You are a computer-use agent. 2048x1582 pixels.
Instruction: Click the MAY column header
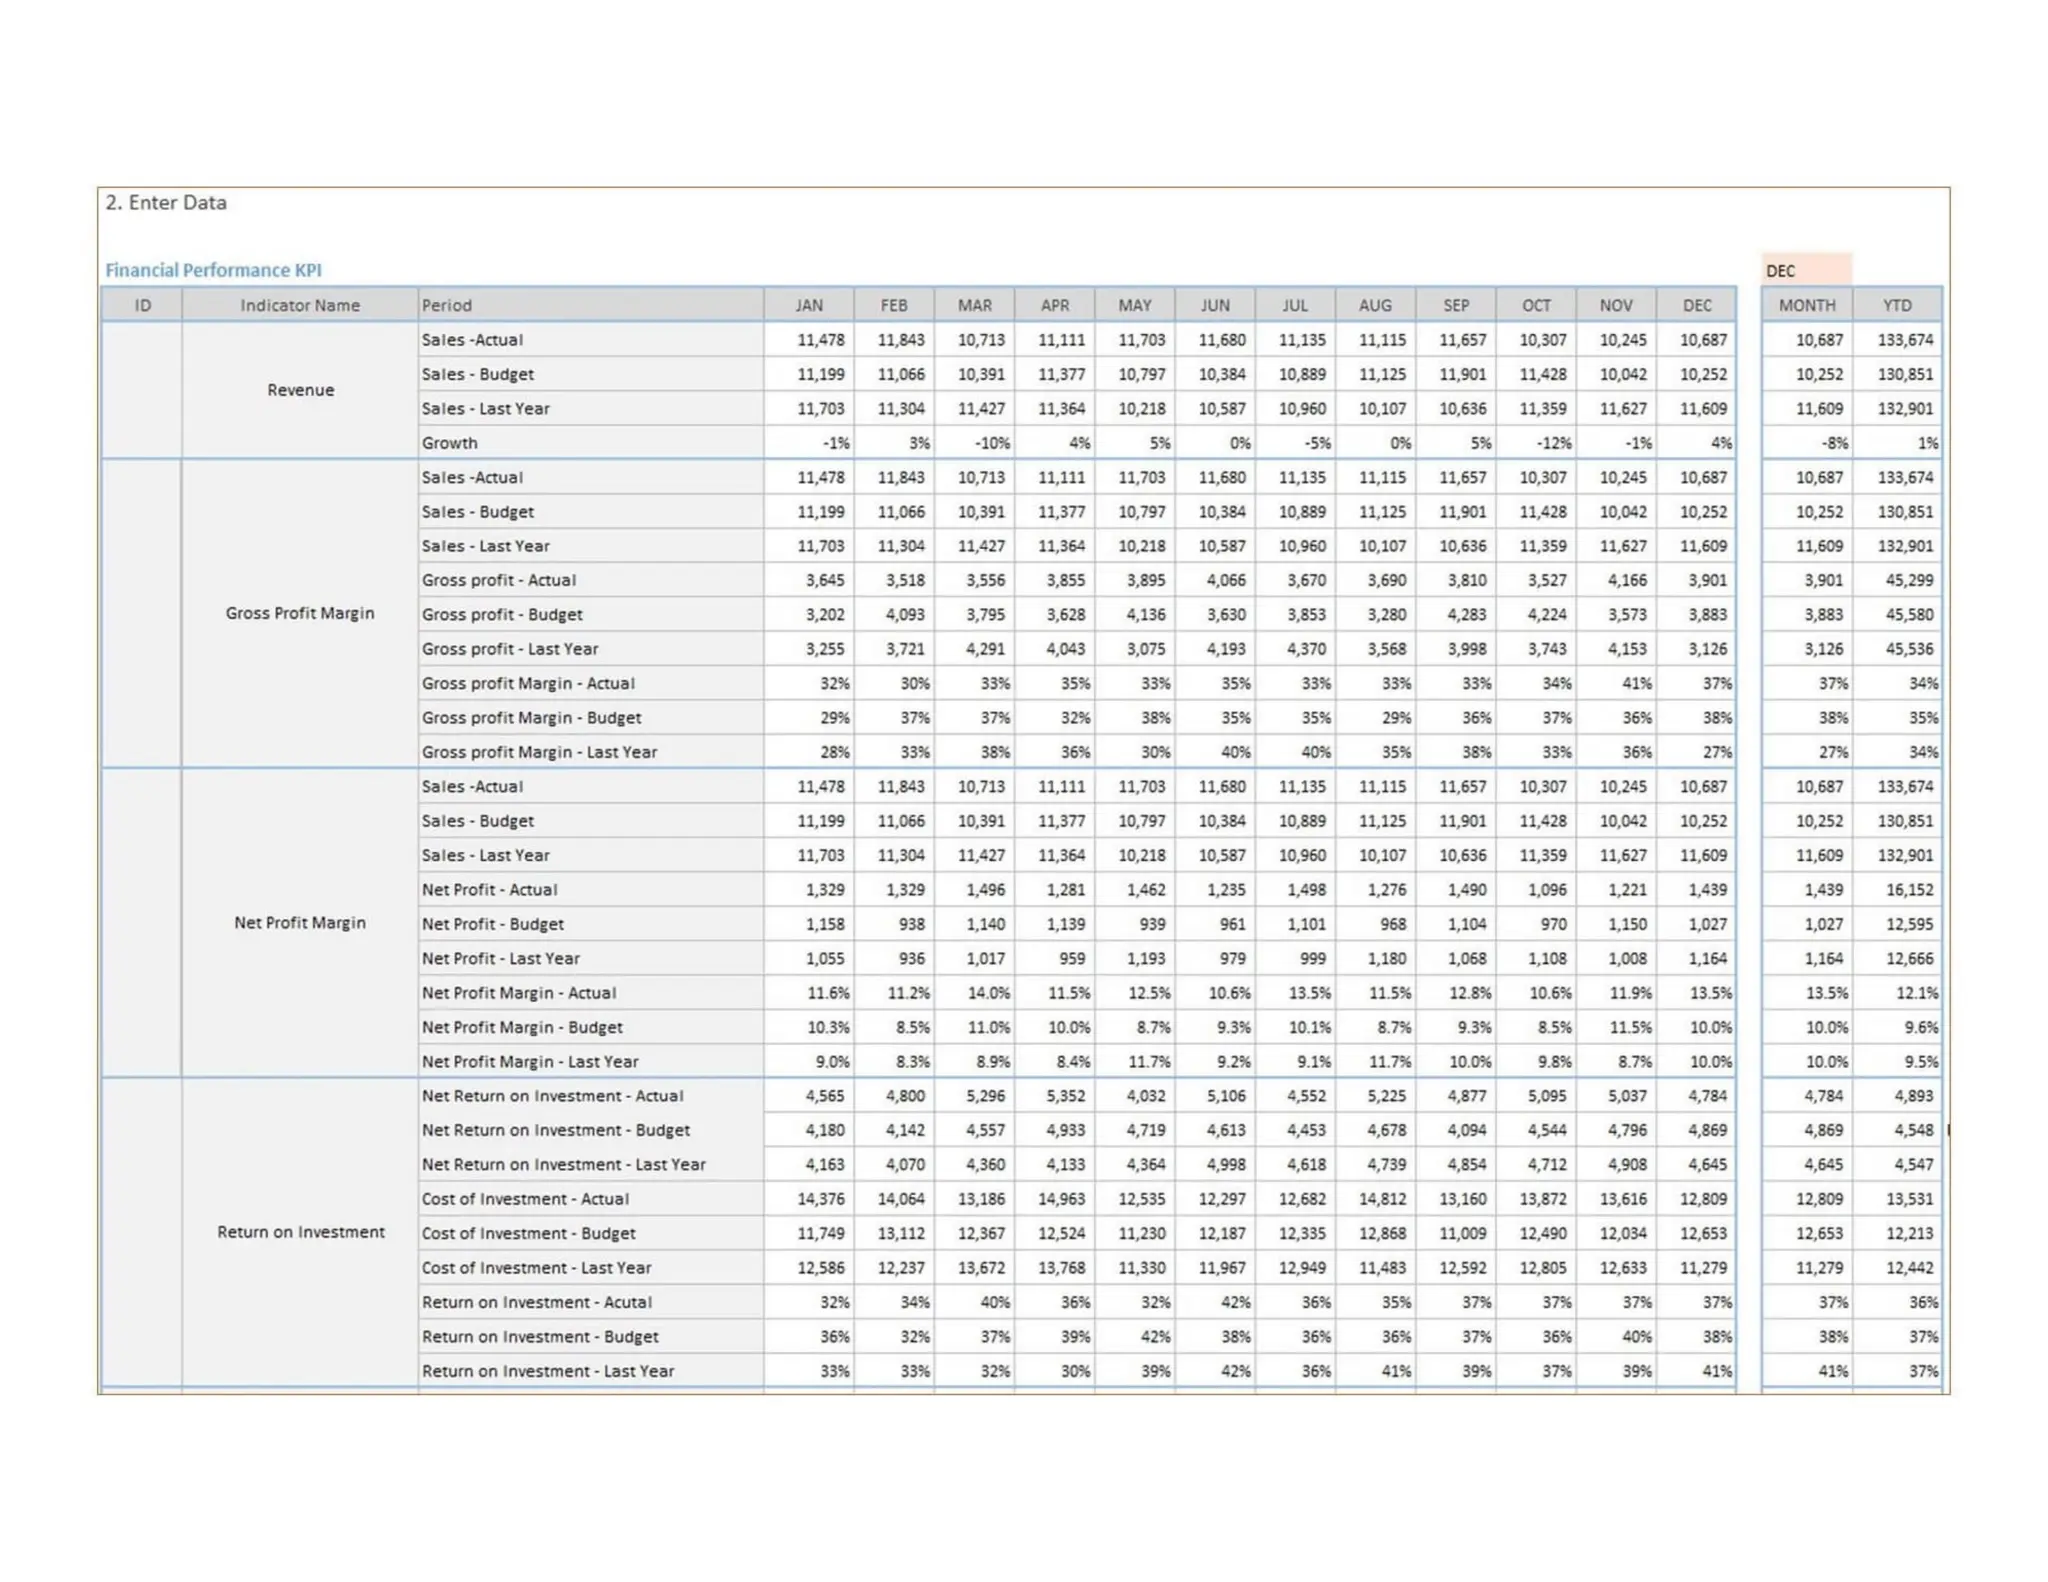pyautogui.click(x=1135, y=305)
